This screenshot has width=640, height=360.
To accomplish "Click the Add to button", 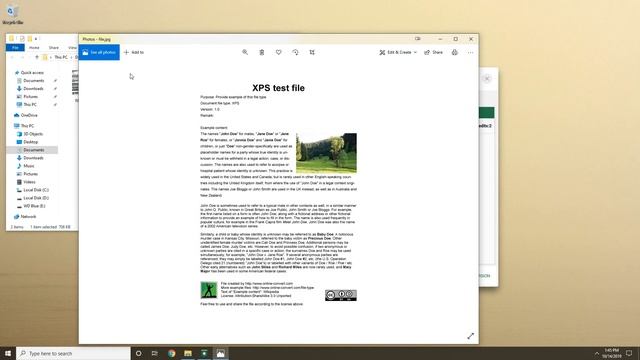I will click(134, 52).
